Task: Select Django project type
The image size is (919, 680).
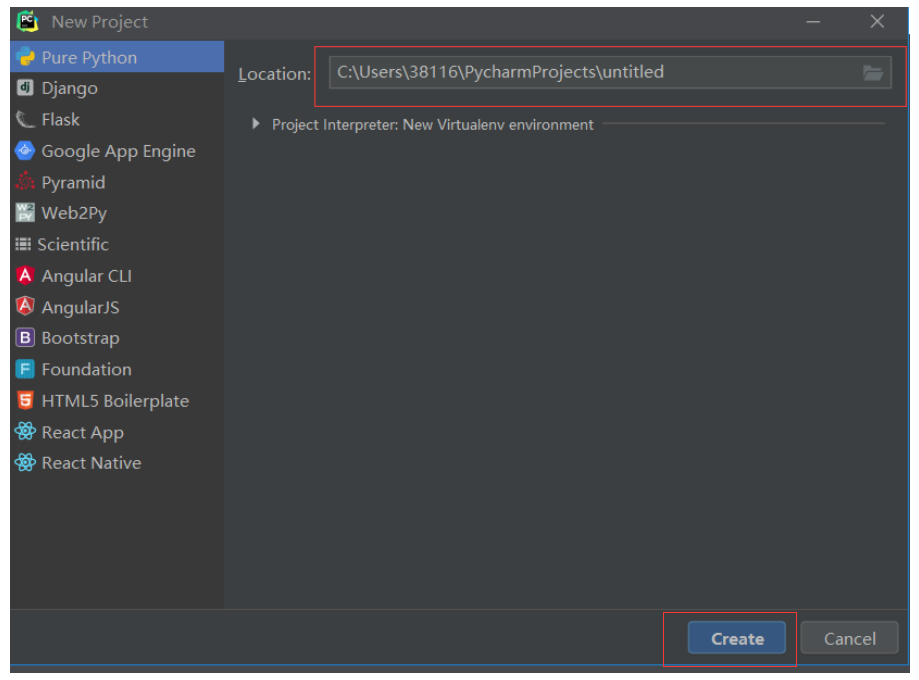Action: [117, 88]
